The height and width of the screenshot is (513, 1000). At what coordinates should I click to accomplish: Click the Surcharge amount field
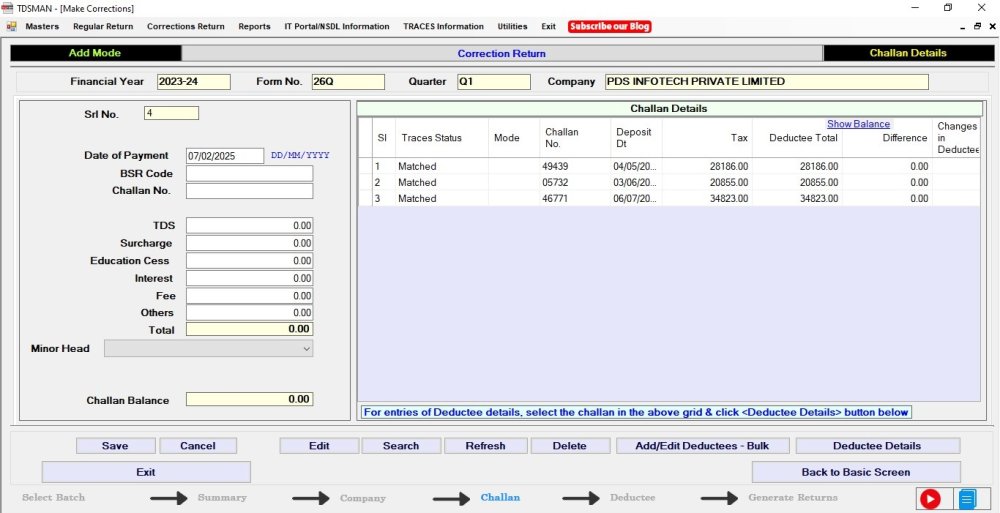pos(249,243)
